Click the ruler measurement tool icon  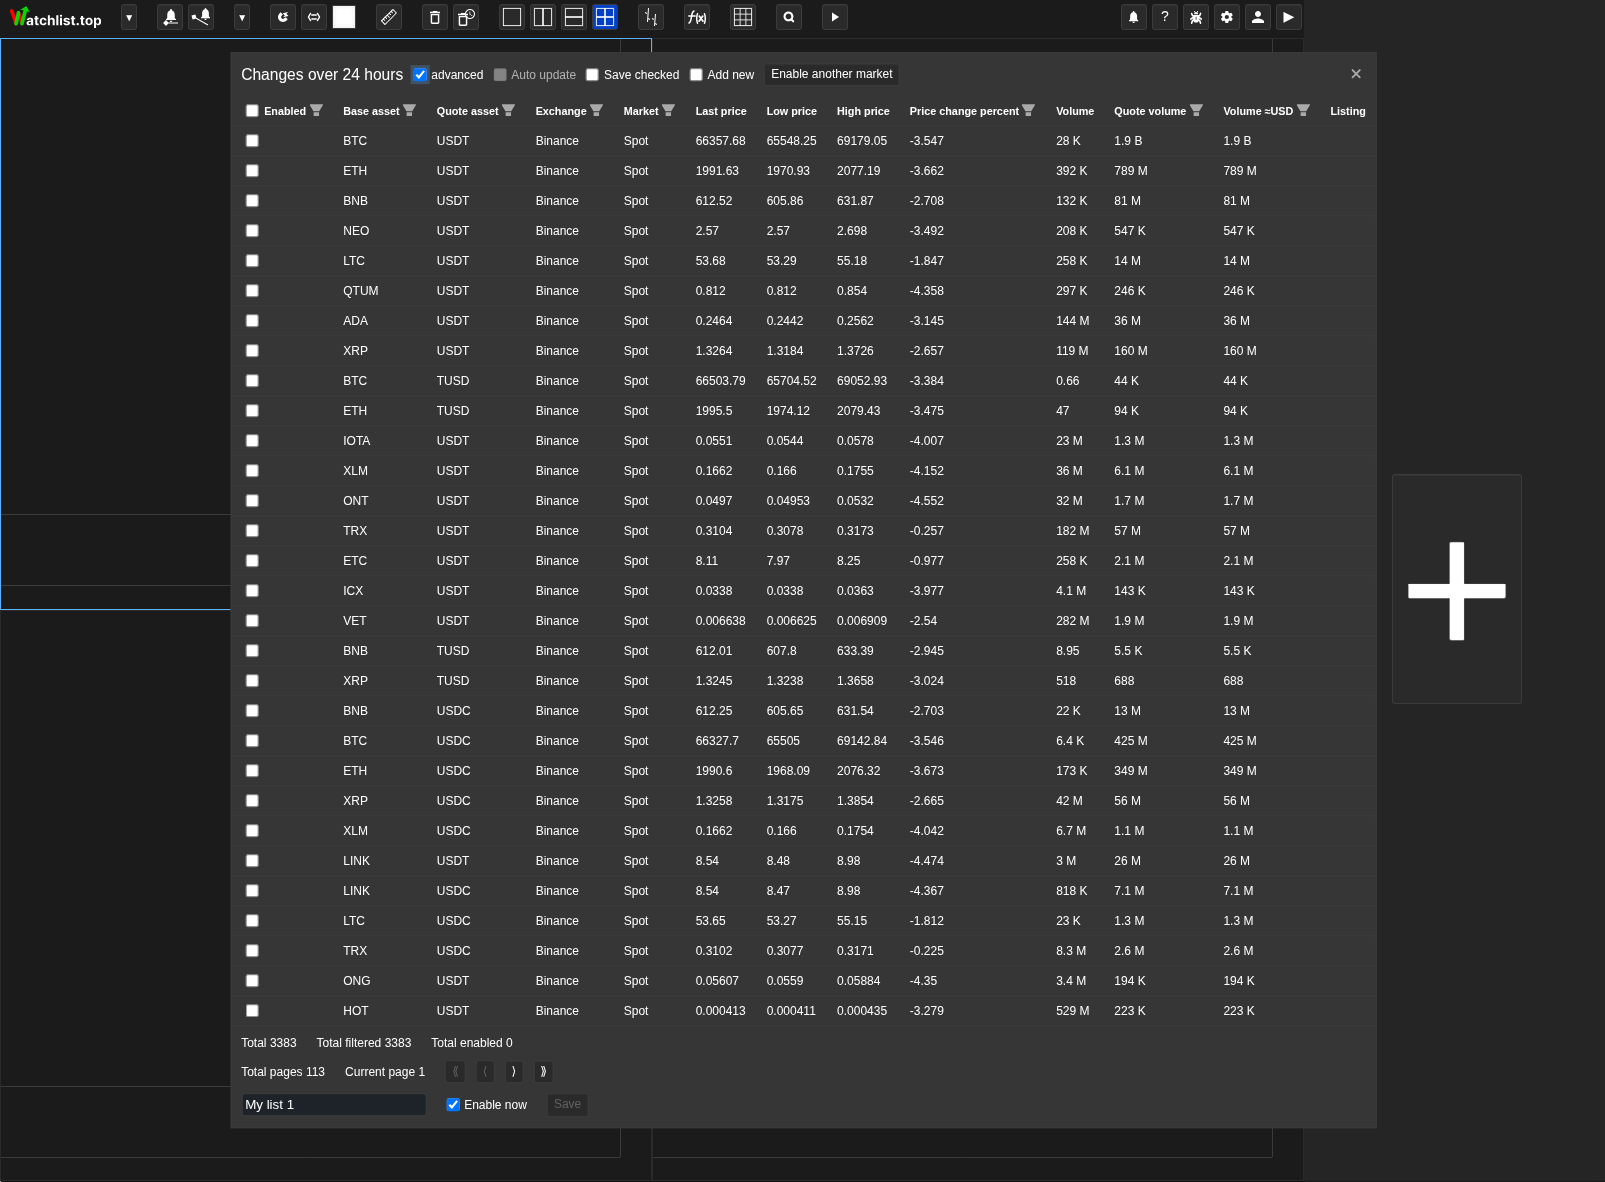[389, 17]
